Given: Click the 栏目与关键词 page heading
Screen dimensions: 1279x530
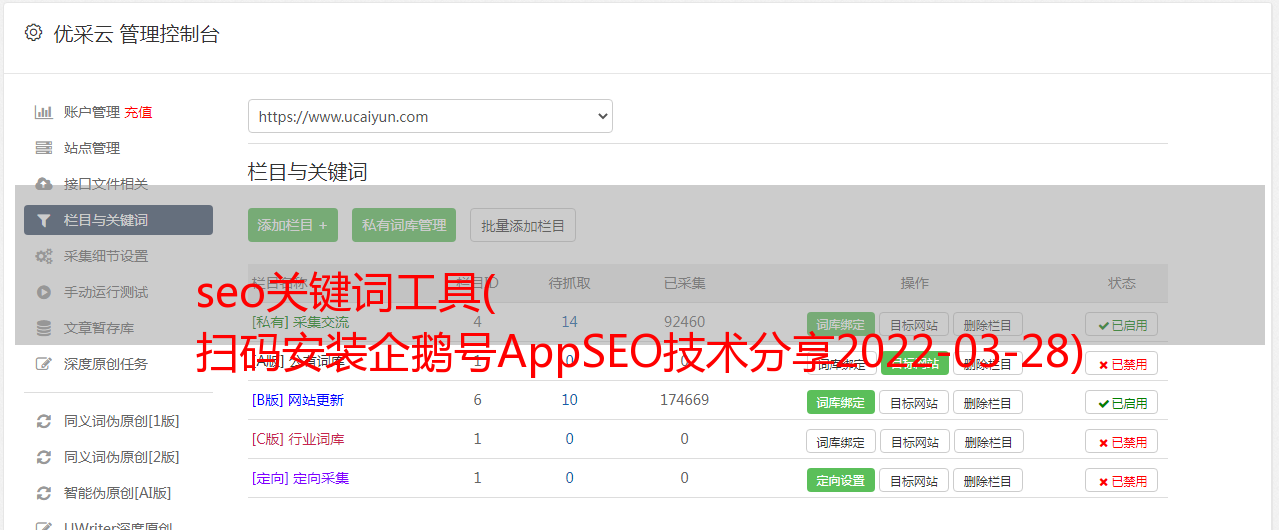Looking at the screenshot, I should click(308, 172).
